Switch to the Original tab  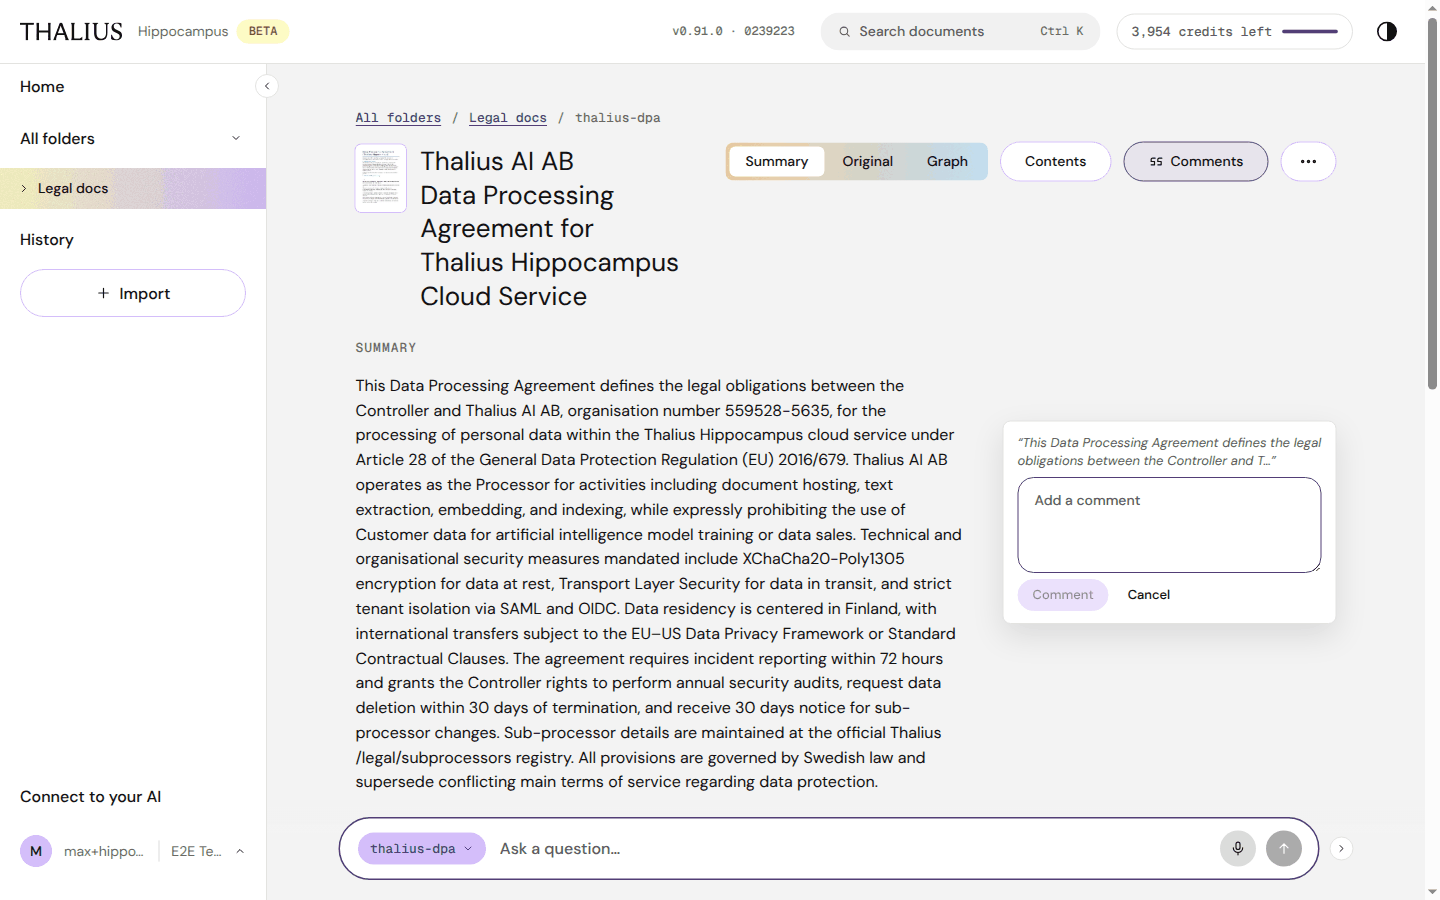[x=868, y=162]
